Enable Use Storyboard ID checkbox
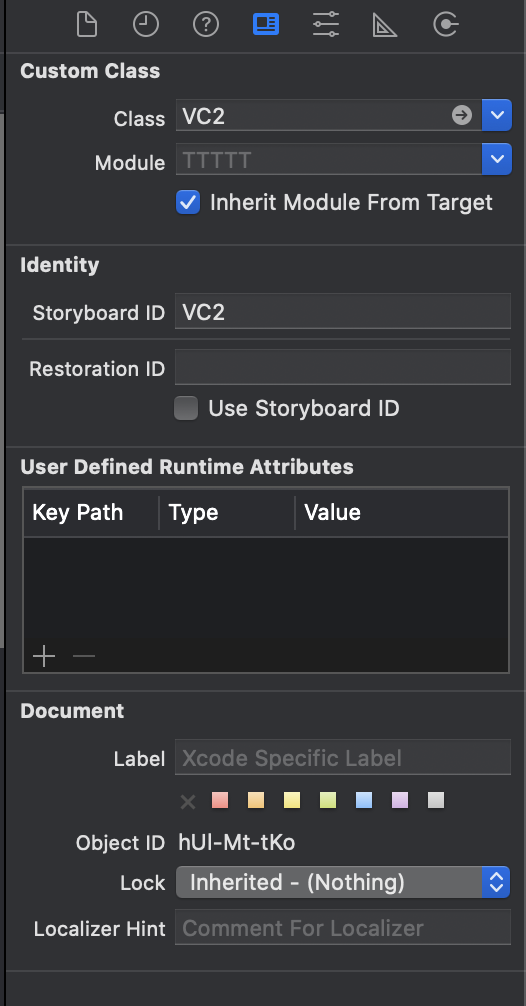Image resolution: width=526 pixels, height=1006 pixels. [x=187, y=408]
